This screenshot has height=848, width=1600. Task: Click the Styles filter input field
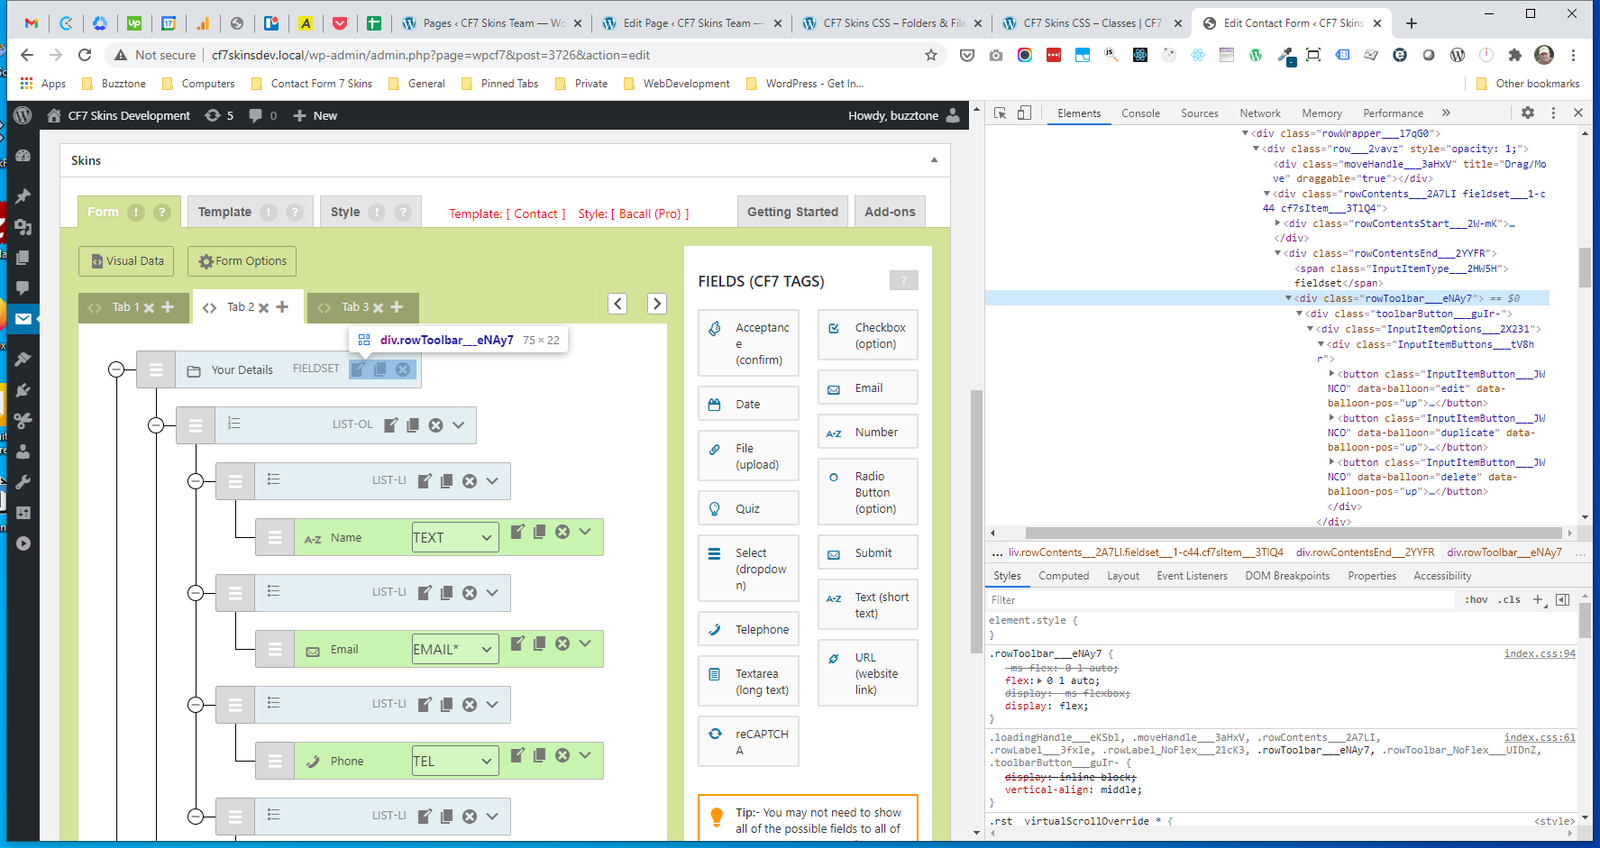pyautogui.click(x=1220, y=600)
